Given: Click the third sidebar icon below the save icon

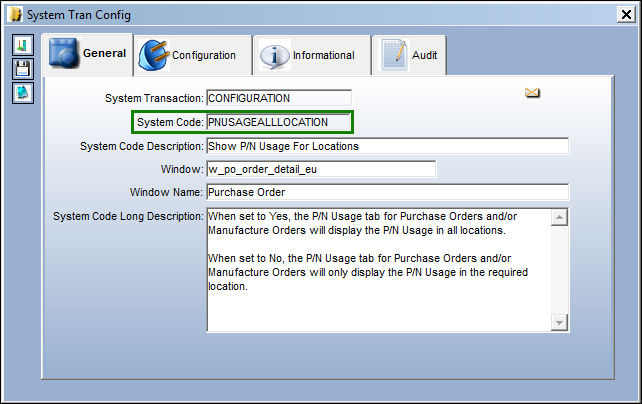Looking at the screenshot, I should tap(23, 93).
